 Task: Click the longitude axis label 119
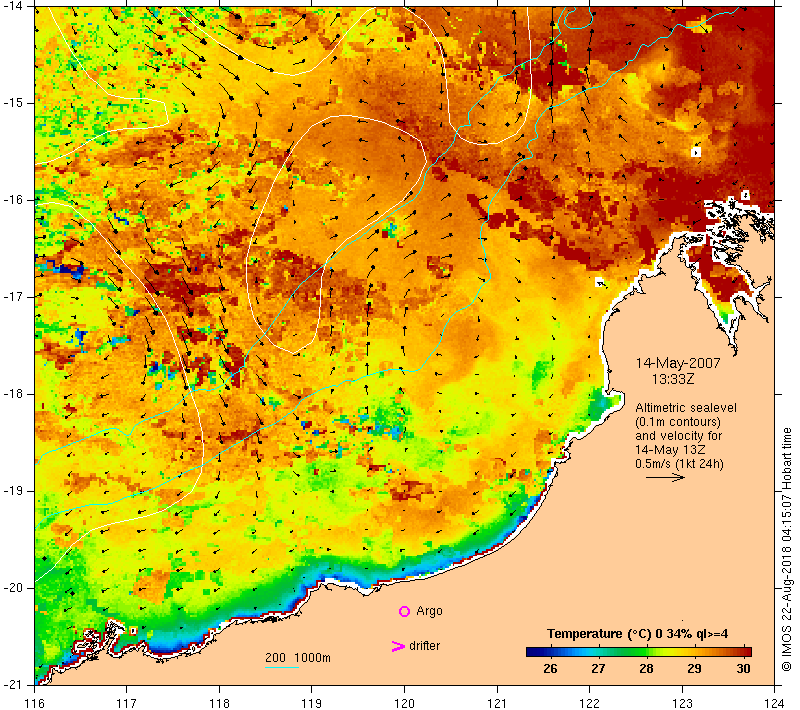[312, 703]
